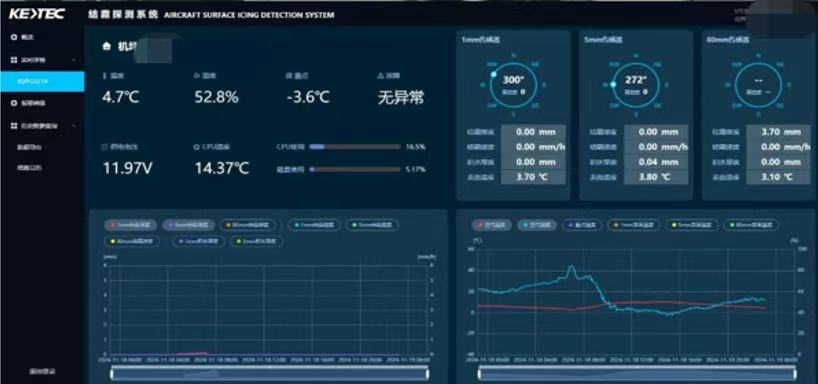Toggle the cyan-dot 1mm legend chip in the thickness chart

click(314, 225)
